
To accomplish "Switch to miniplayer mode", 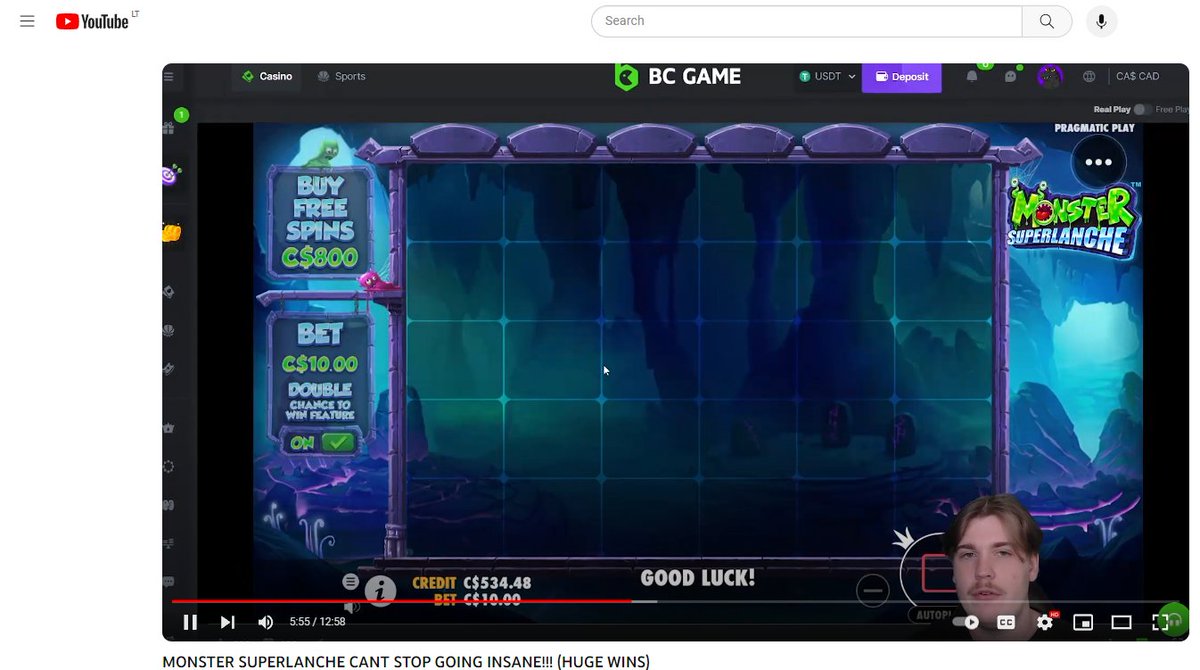I will [x=1083, y=622].
